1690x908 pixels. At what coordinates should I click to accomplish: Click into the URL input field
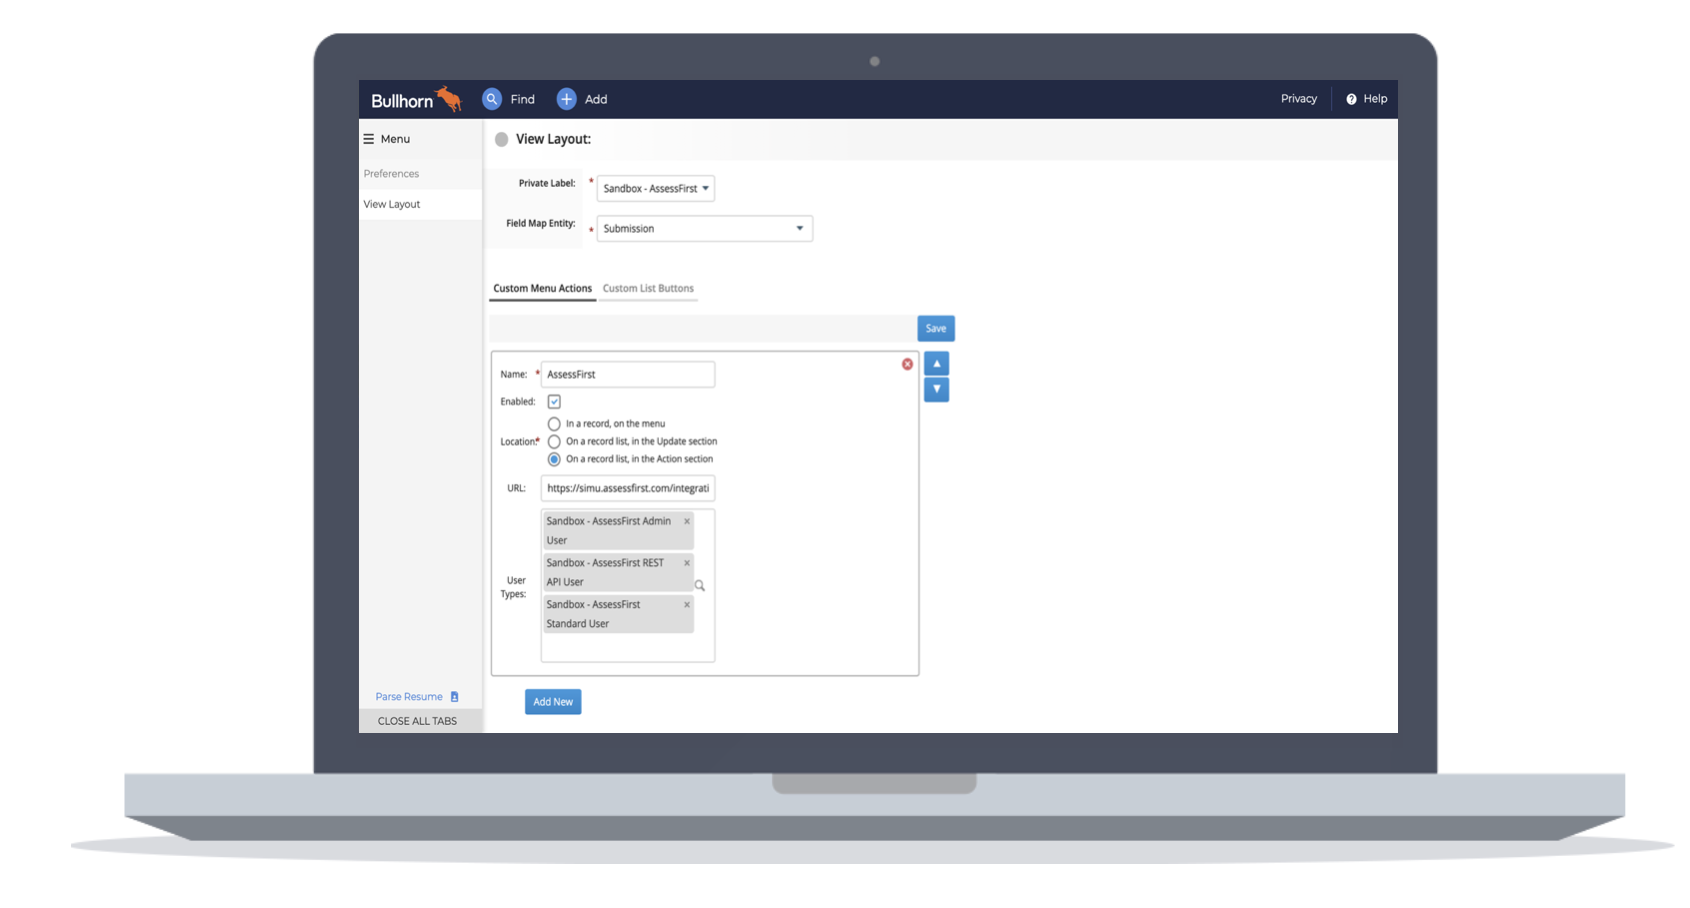[627, 488]
